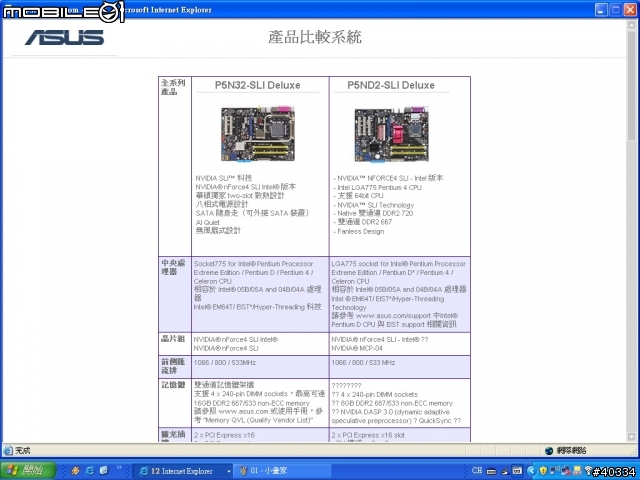This screenshot has height=480, width=640.
Task: Open Internet Explorer from quick launch
Action: 90,471
